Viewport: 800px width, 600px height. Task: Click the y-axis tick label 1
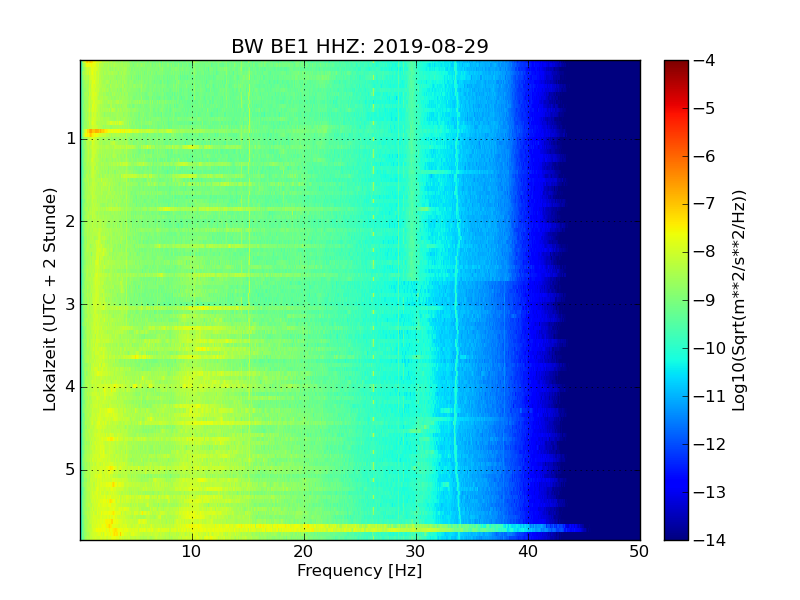[x=71, y=139]
